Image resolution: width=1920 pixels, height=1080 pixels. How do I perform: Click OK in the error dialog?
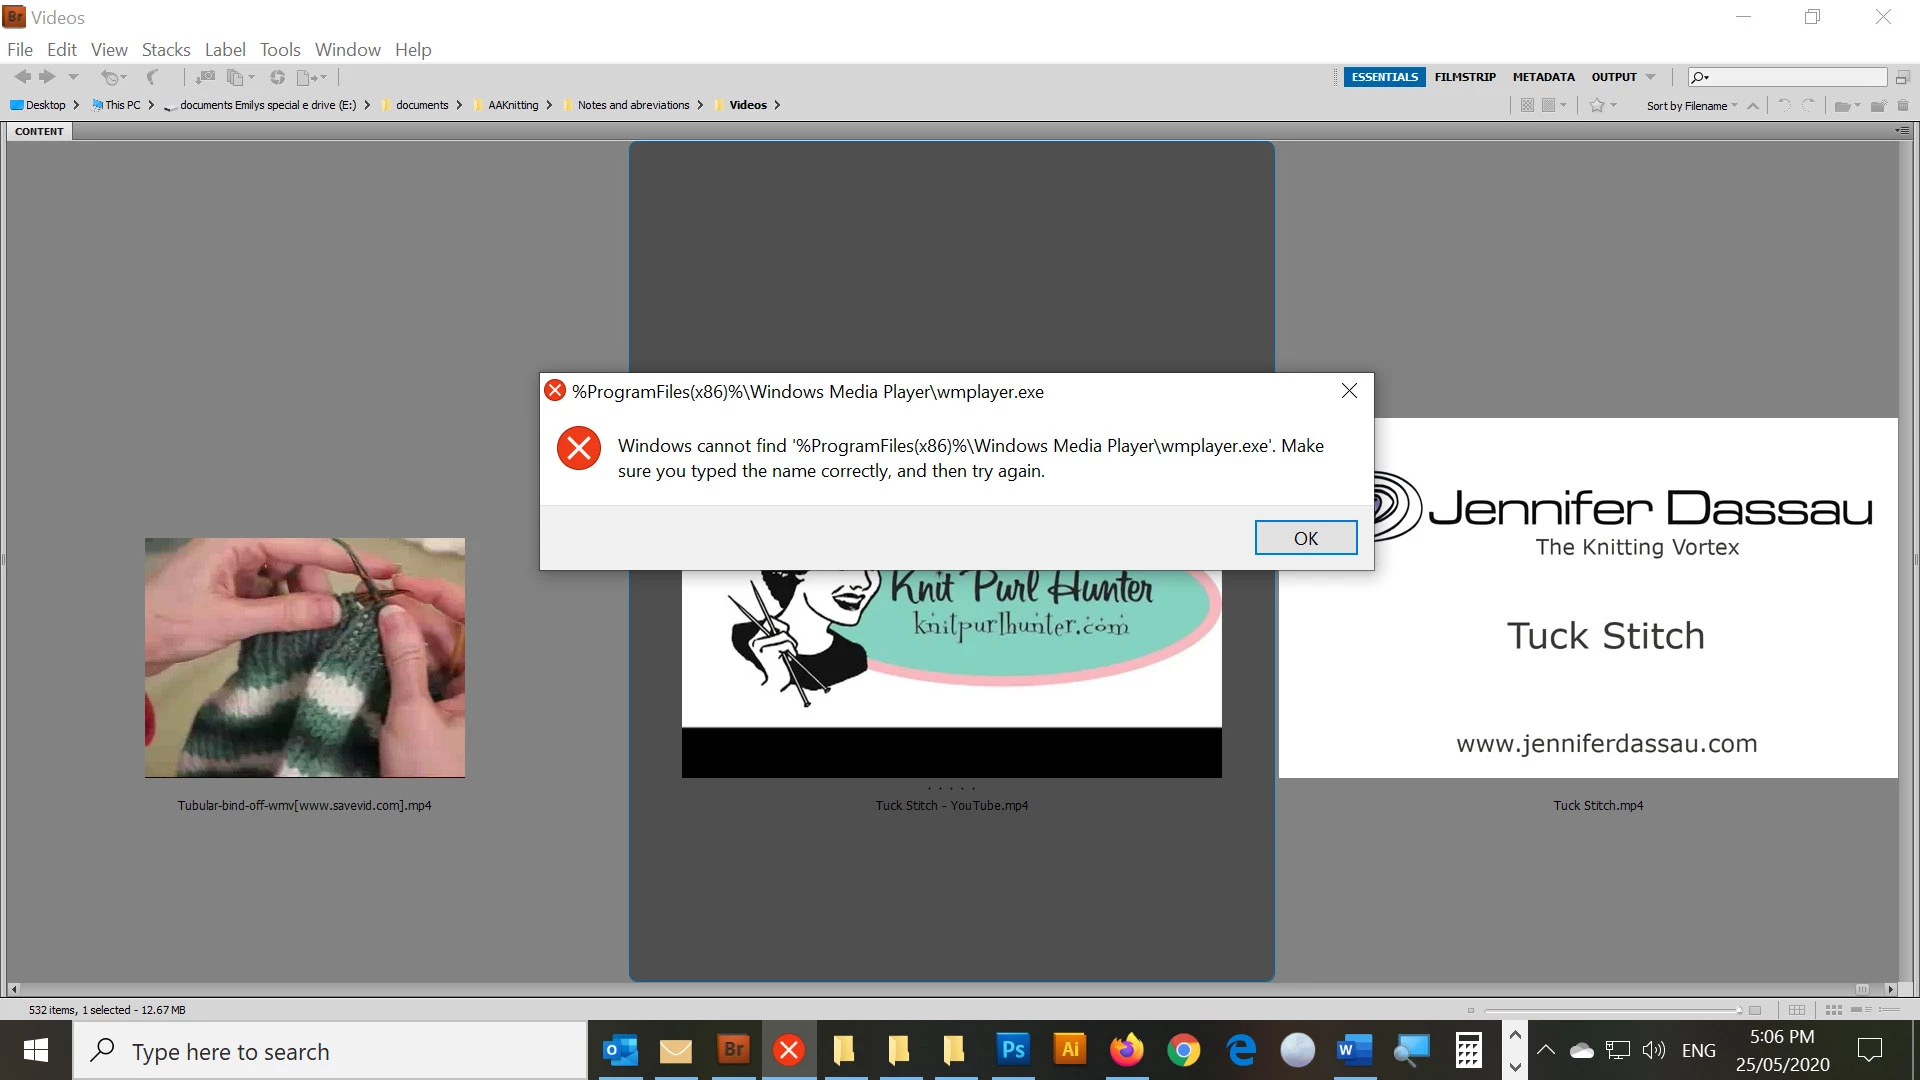click(1305, 538)
